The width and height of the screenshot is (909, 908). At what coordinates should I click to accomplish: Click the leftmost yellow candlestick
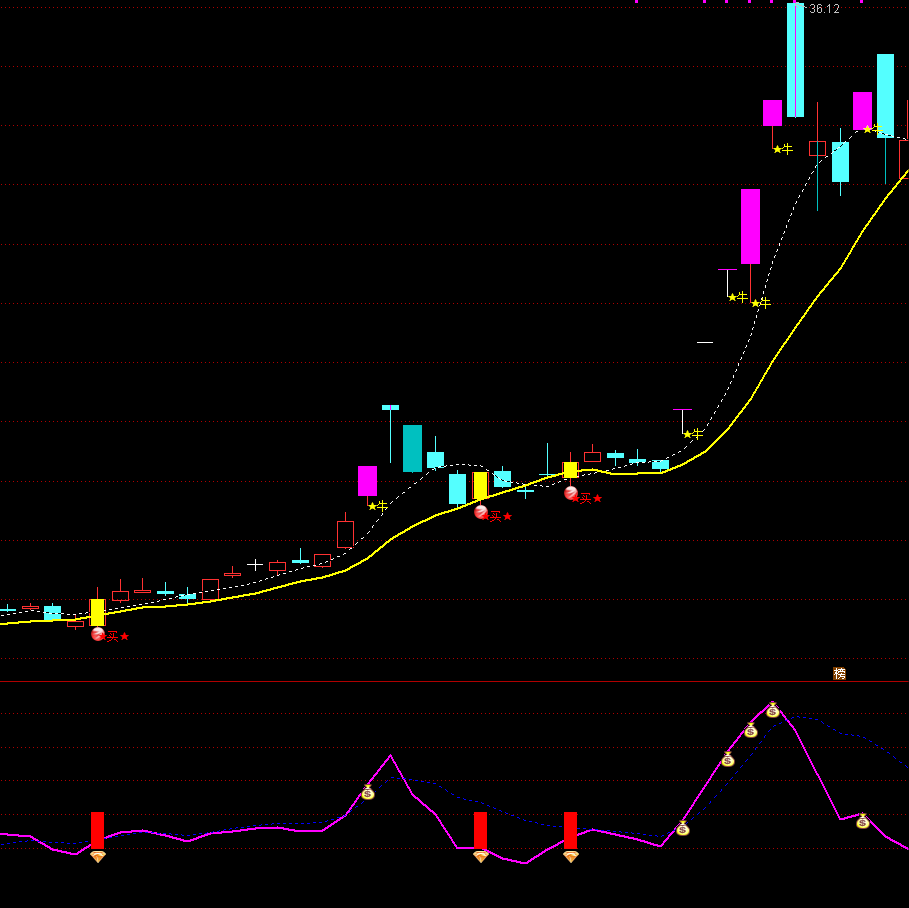click(97, 612)
